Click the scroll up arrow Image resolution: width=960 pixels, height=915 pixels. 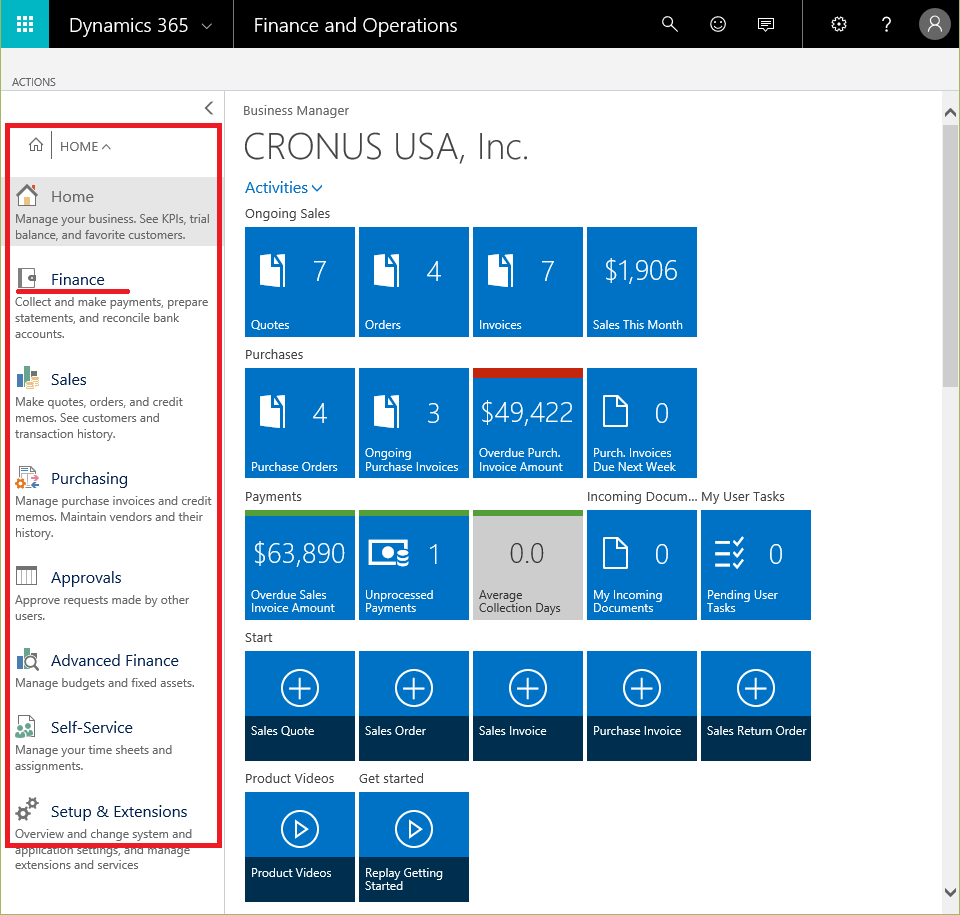950,112
